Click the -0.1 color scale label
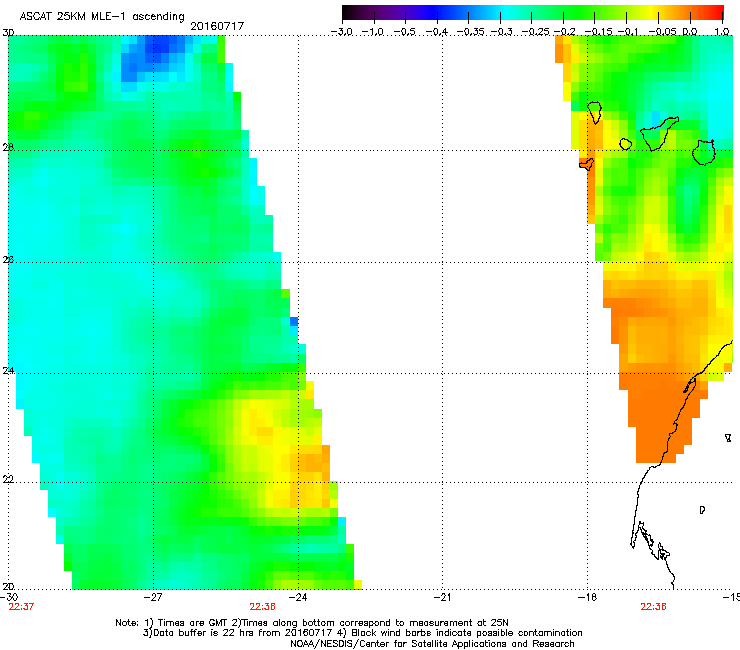 point(628,32)
